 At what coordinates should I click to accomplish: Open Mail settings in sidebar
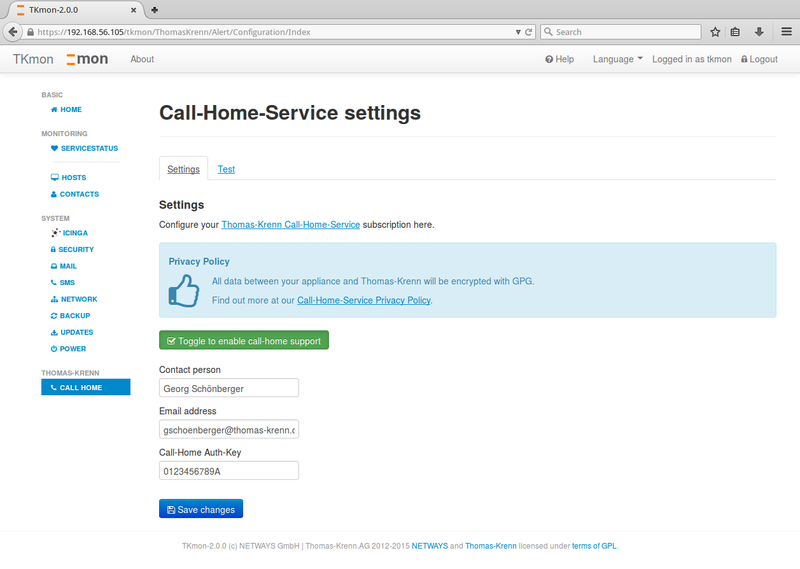[x=63, y=266]
